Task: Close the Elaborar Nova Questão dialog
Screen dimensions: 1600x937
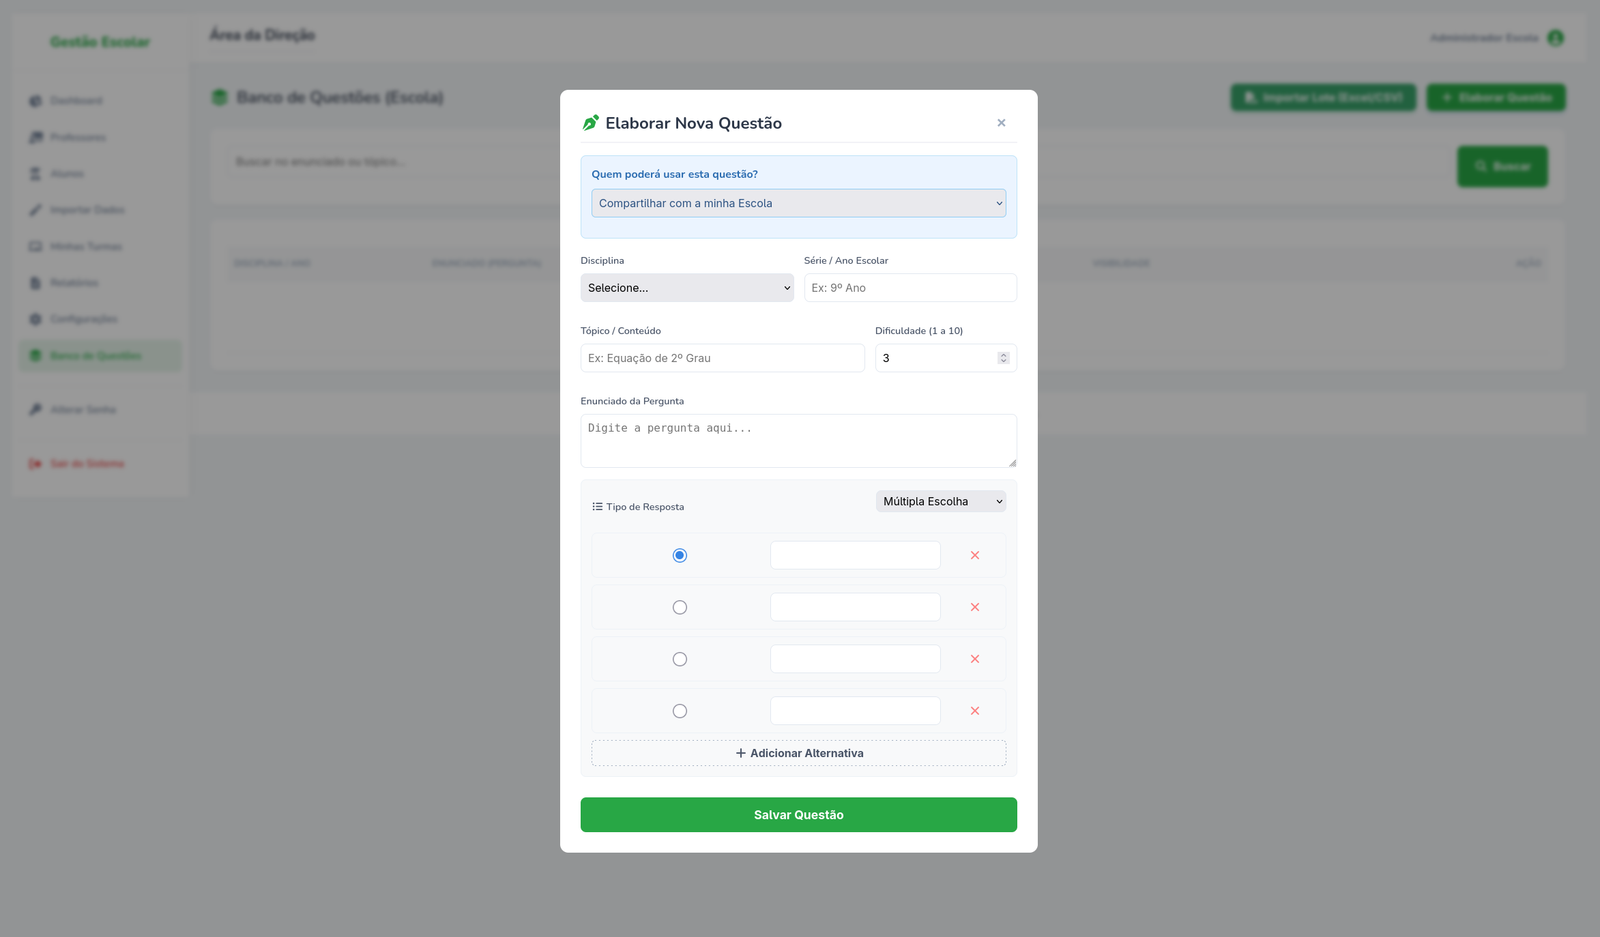Action: pyautogui.click(x=1001, y=123)
